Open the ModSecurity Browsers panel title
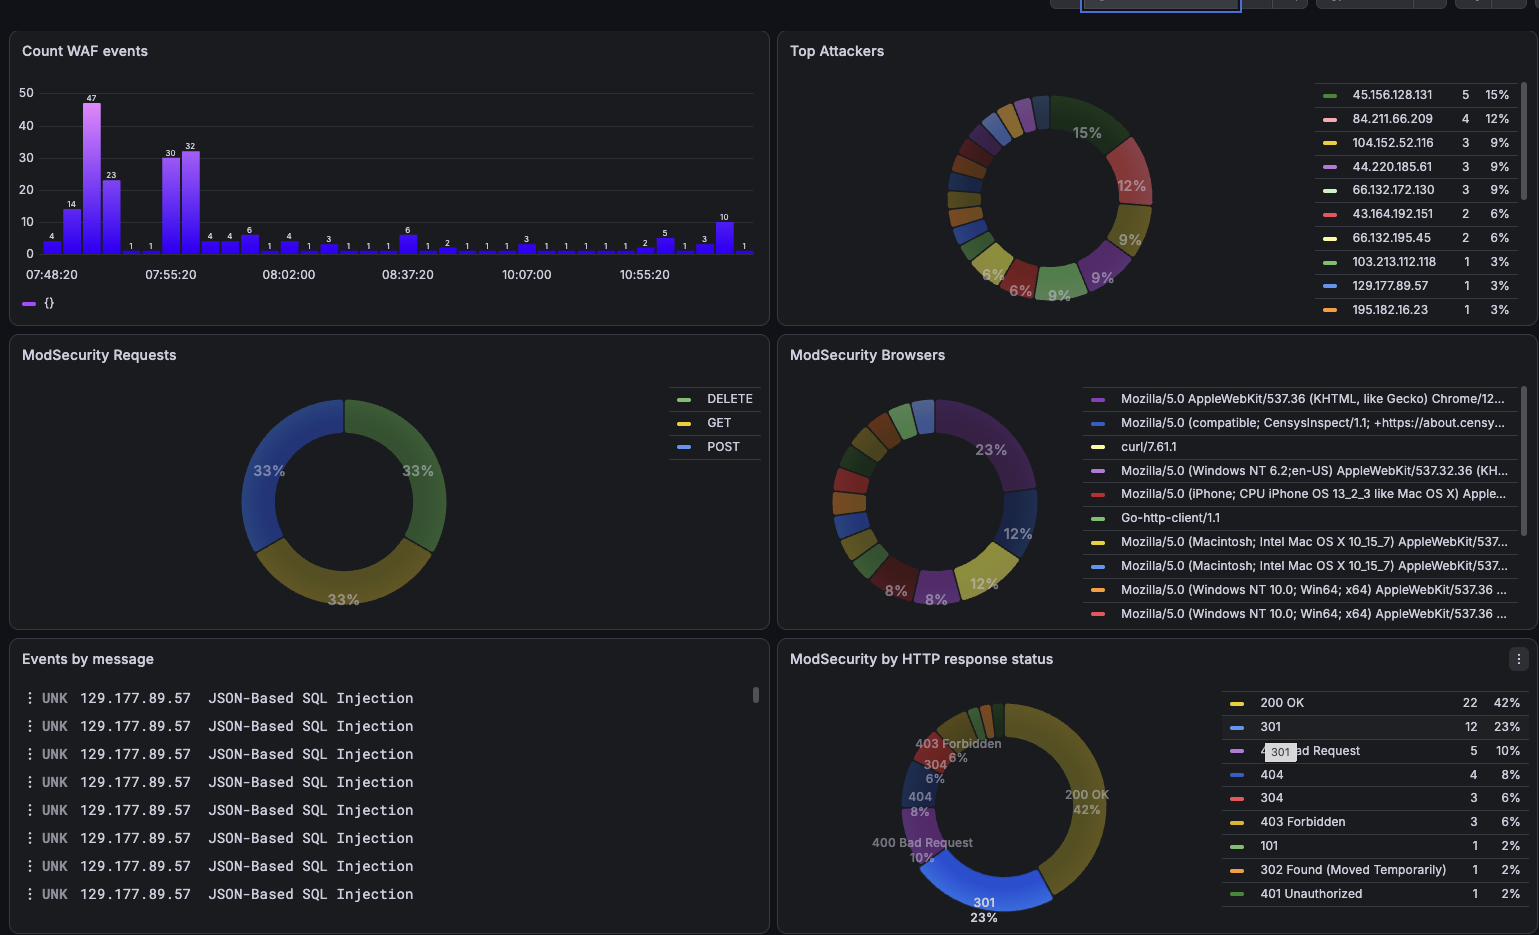Screen dimensions: 1539x935 (867, 355)
